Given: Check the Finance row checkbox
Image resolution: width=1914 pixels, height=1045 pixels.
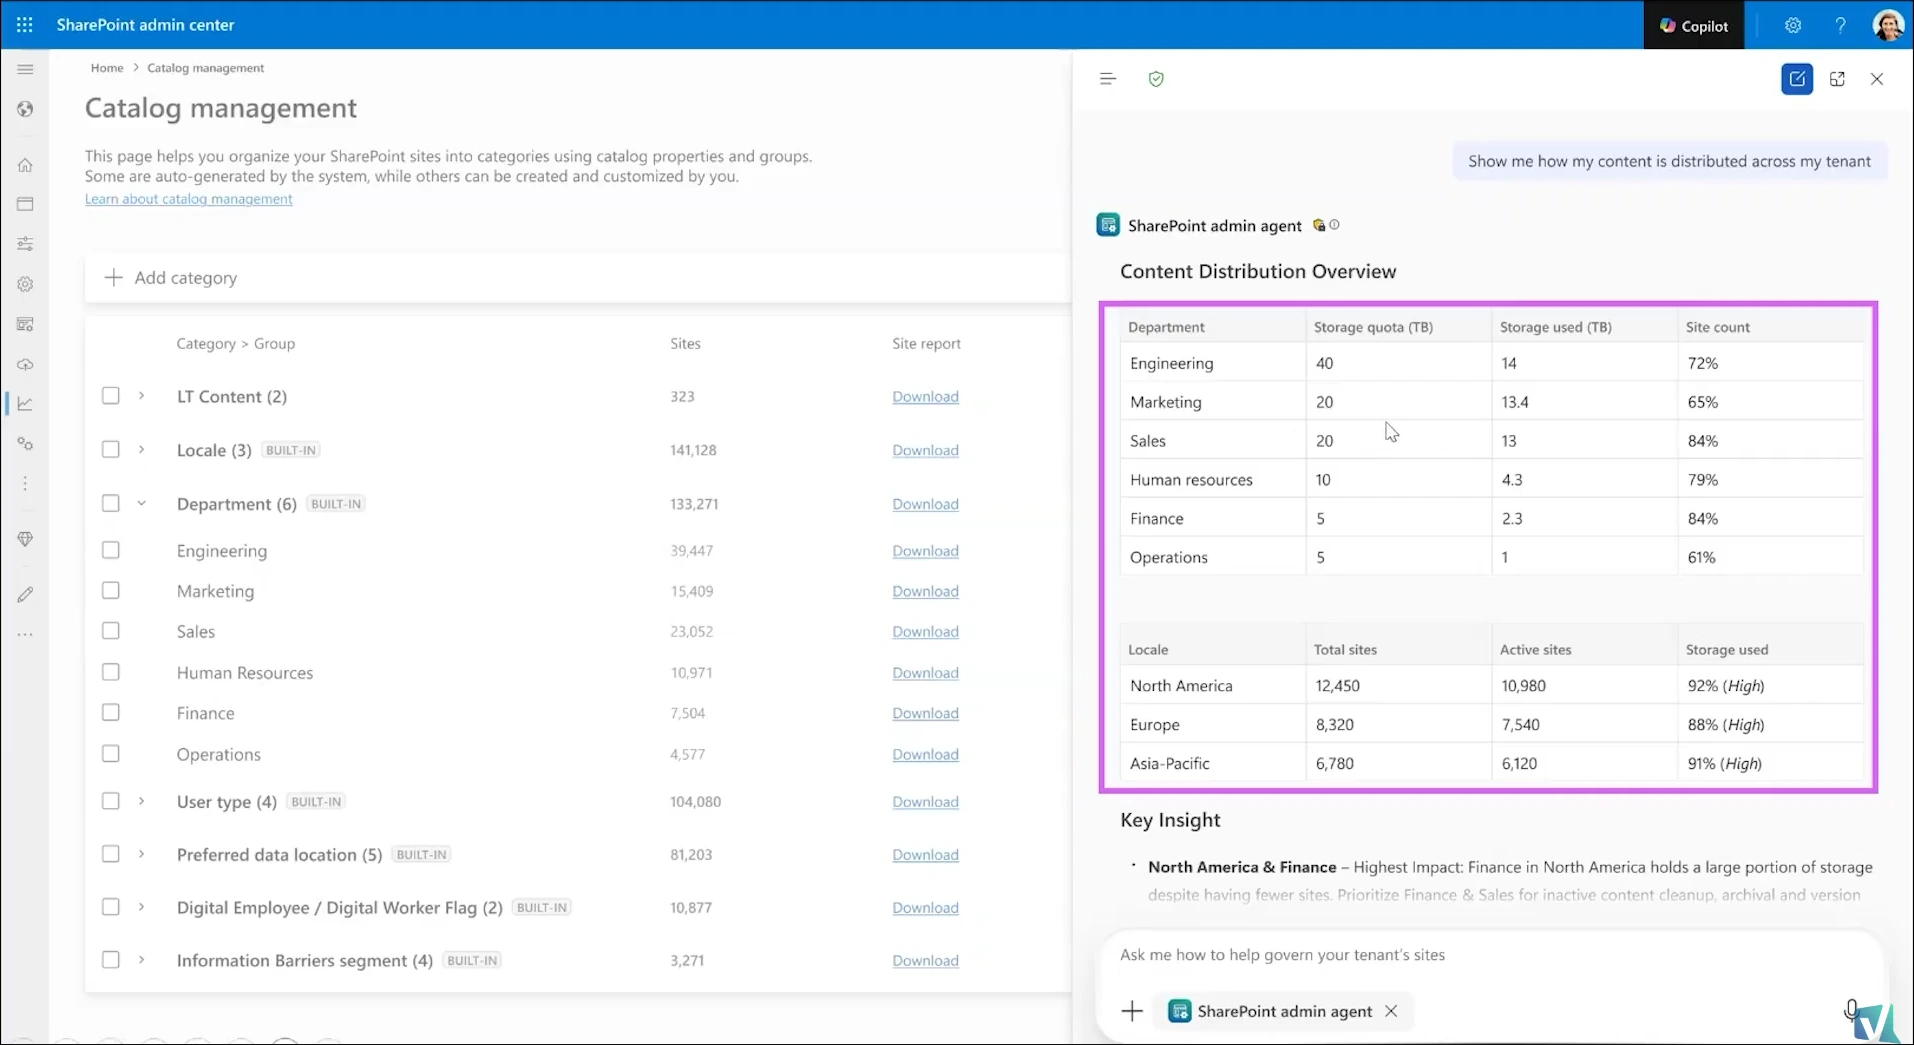Looking at the screenshot, I should point(111,713).
